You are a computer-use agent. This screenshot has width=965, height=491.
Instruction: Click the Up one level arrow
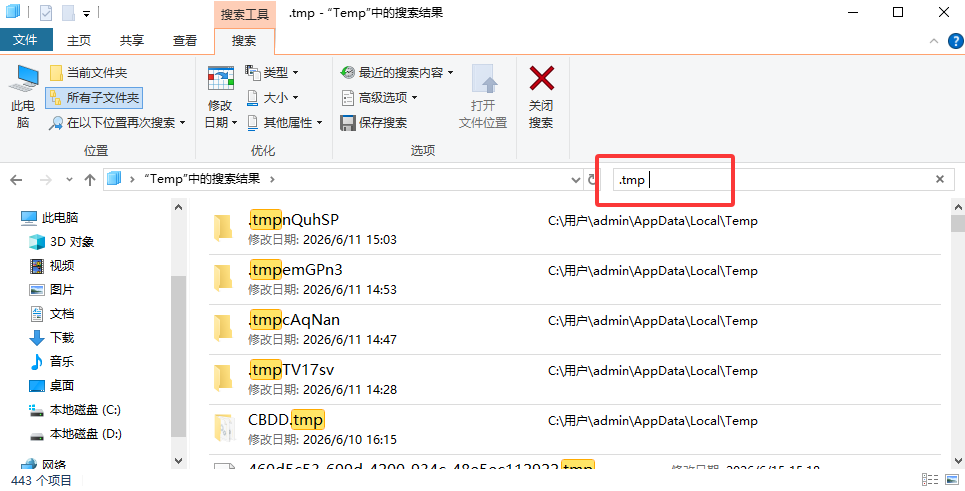[x=90, y=180]
